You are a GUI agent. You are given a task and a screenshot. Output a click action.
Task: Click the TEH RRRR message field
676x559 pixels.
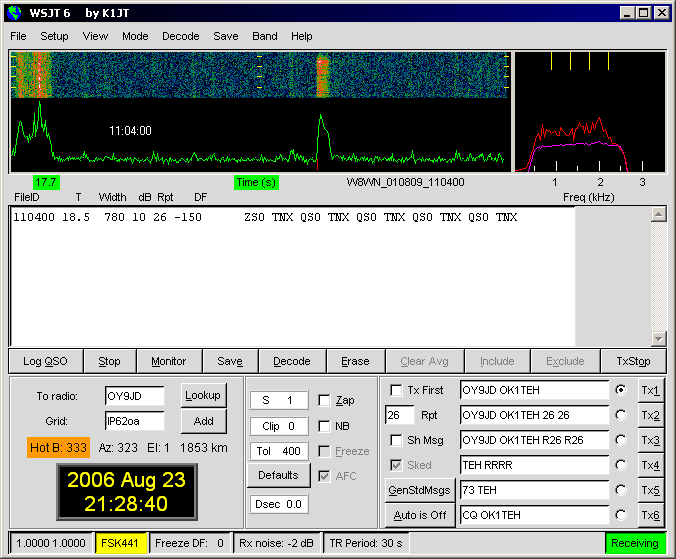coord(535,465)
